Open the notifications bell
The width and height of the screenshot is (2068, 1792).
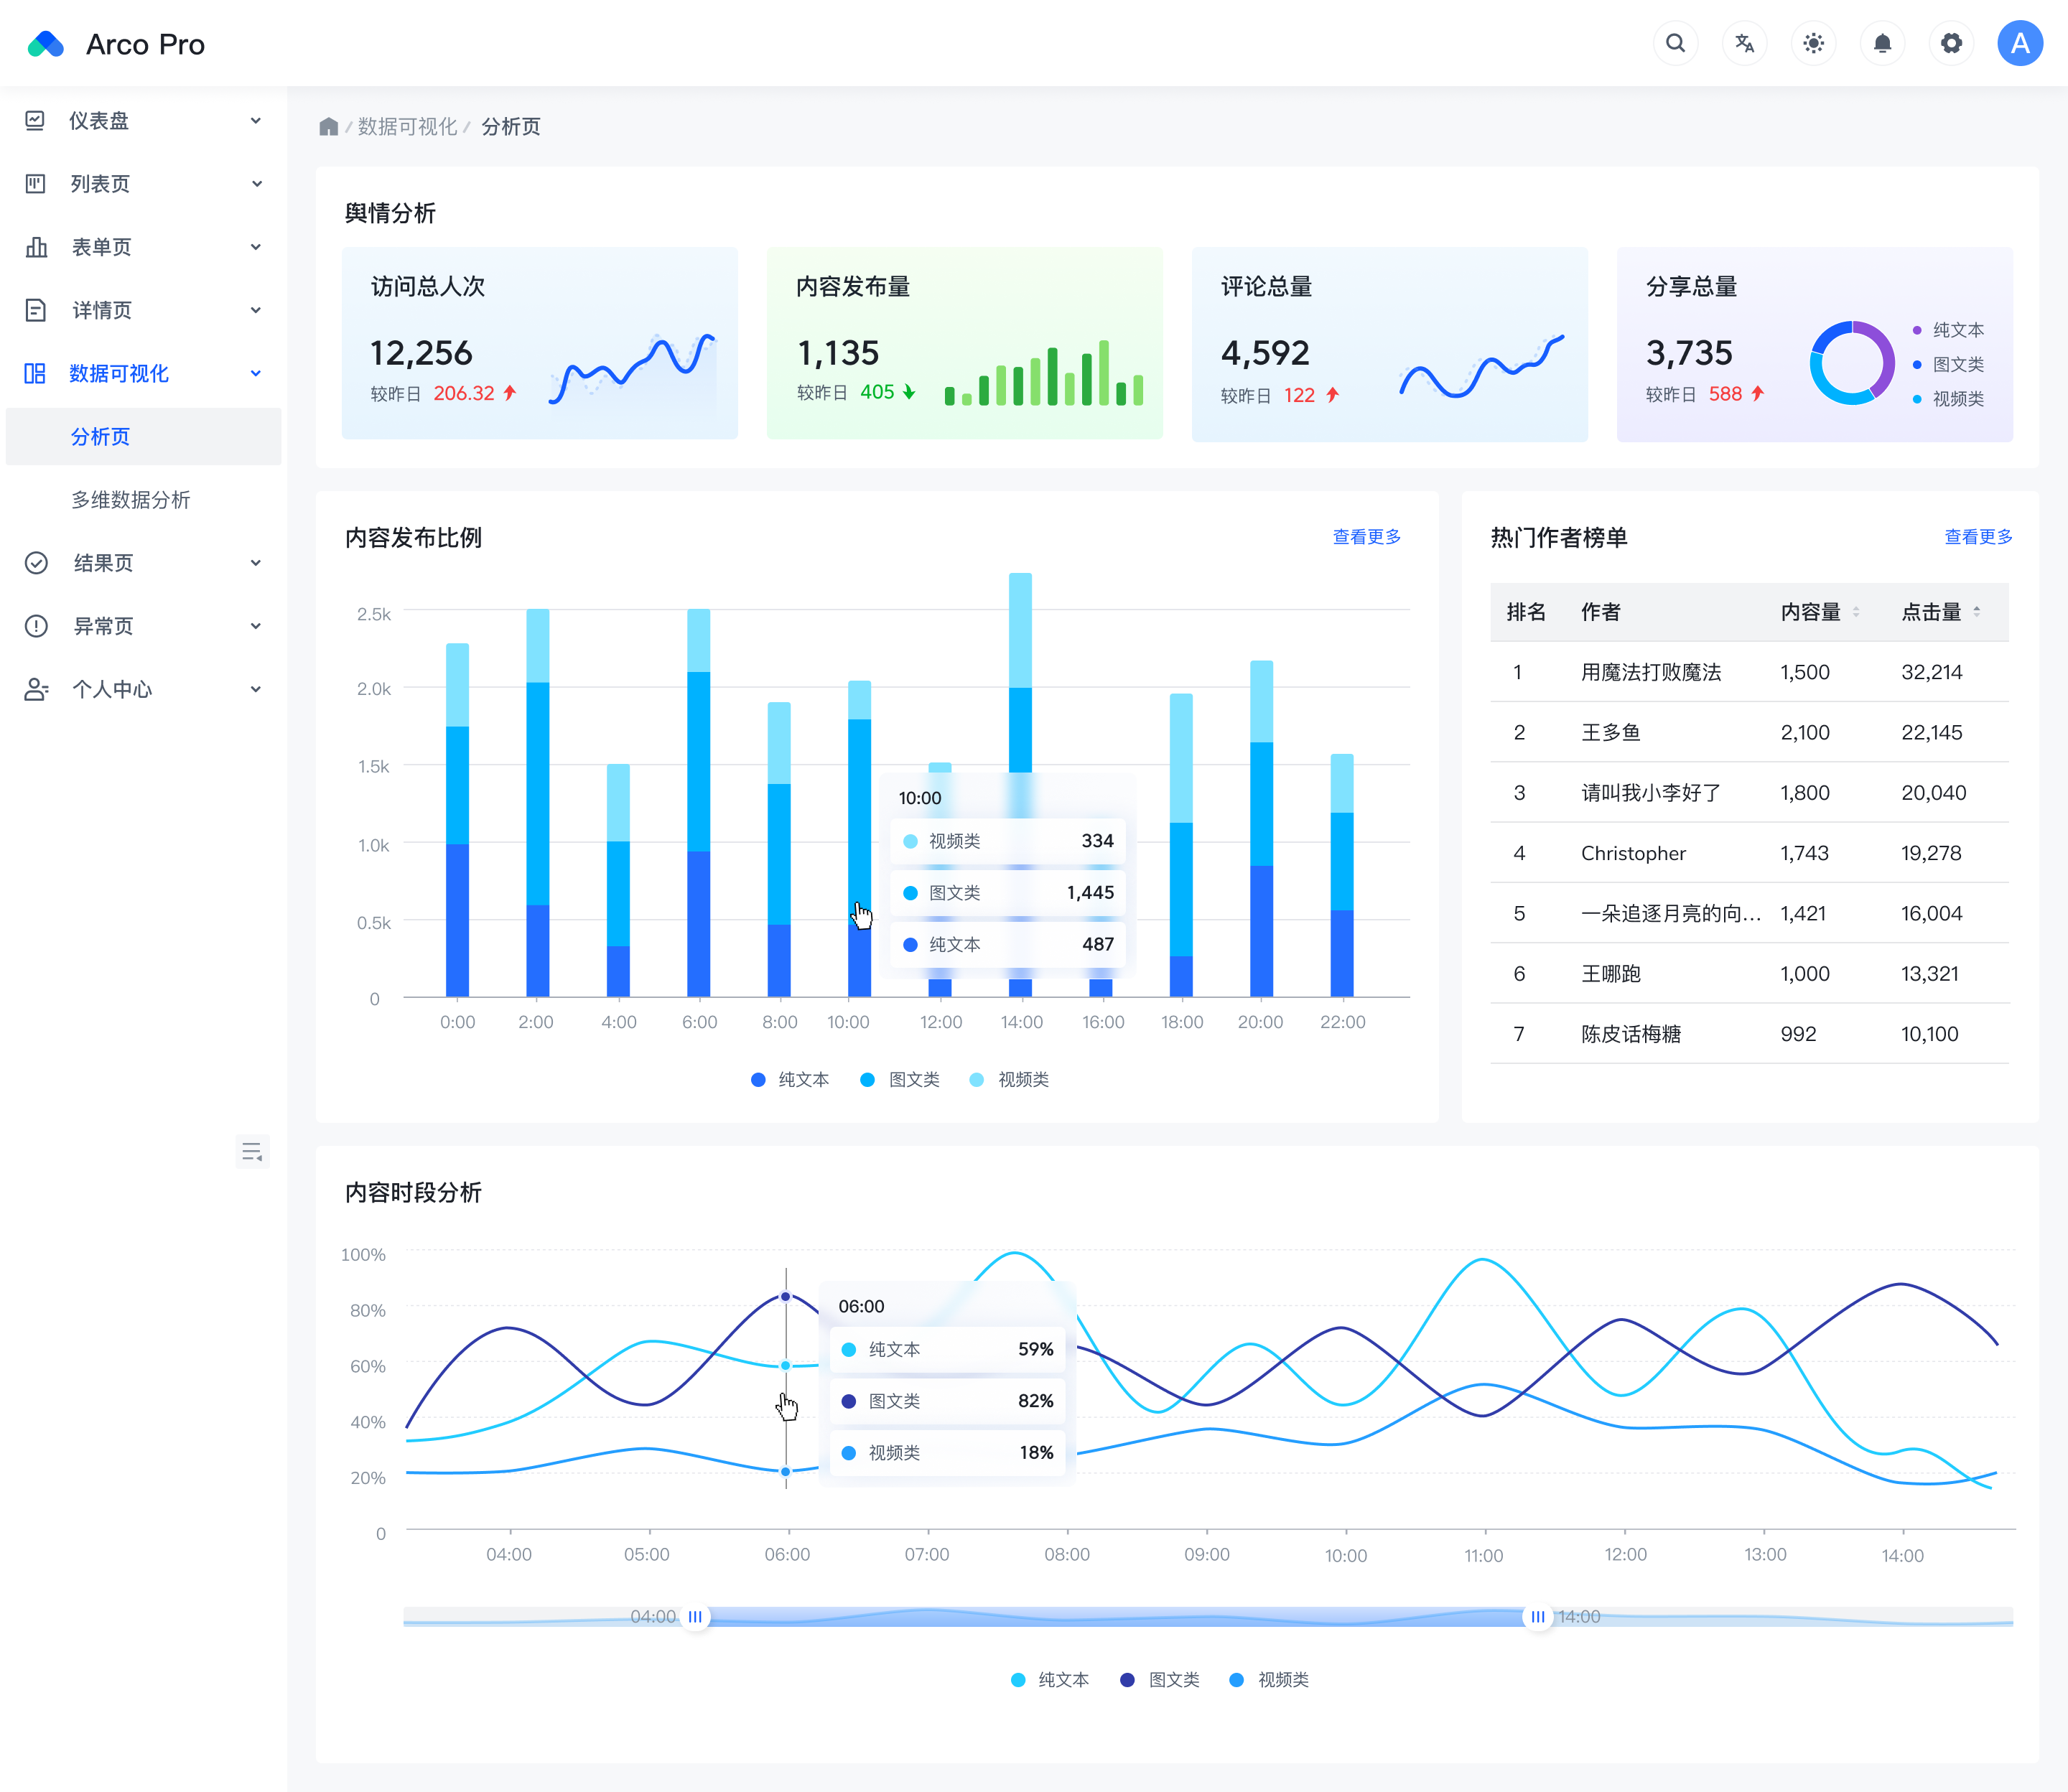click(1882, 43)
